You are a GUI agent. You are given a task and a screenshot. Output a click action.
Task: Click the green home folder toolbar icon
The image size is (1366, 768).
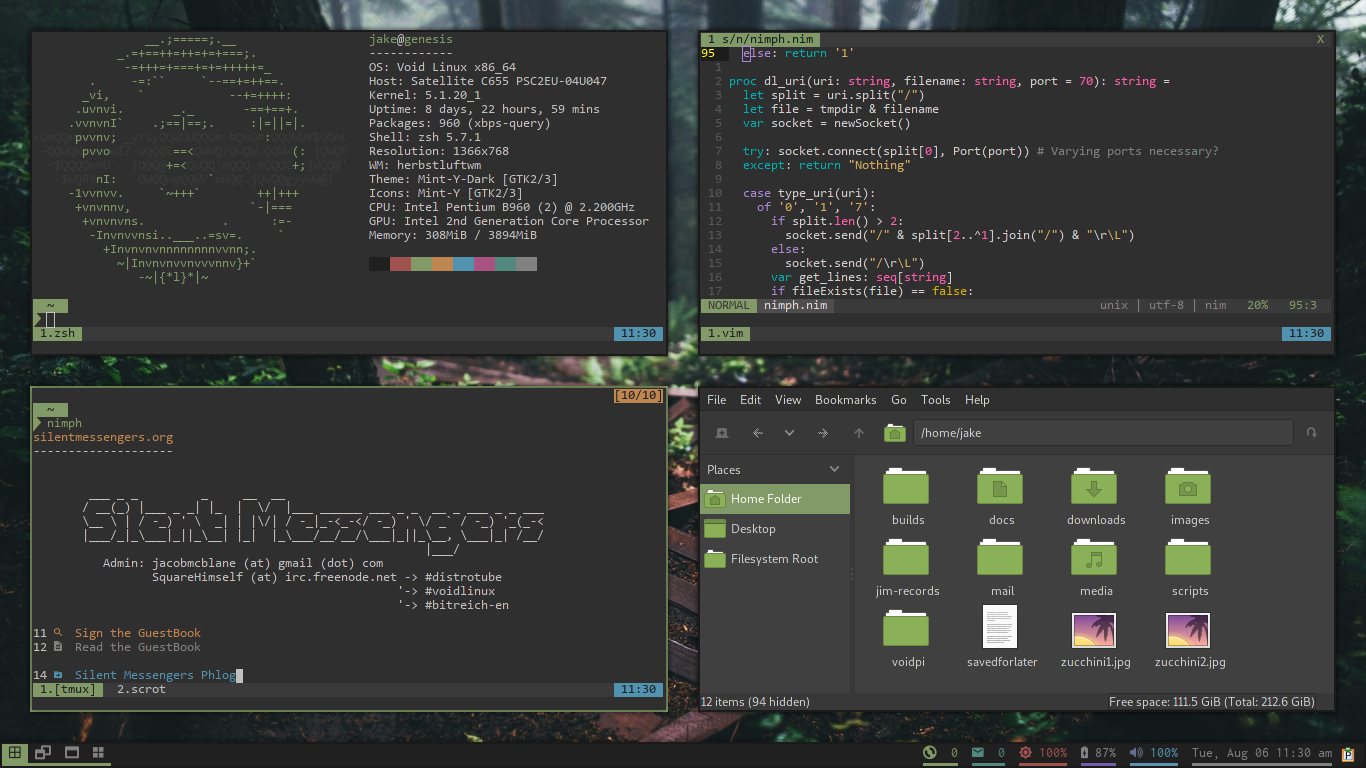(894, 433)
